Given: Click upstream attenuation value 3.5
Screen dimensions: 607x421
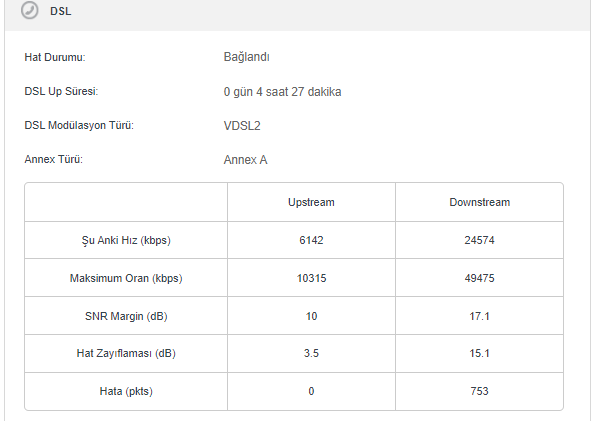Looking at the screenshot, I should point(311,353).
